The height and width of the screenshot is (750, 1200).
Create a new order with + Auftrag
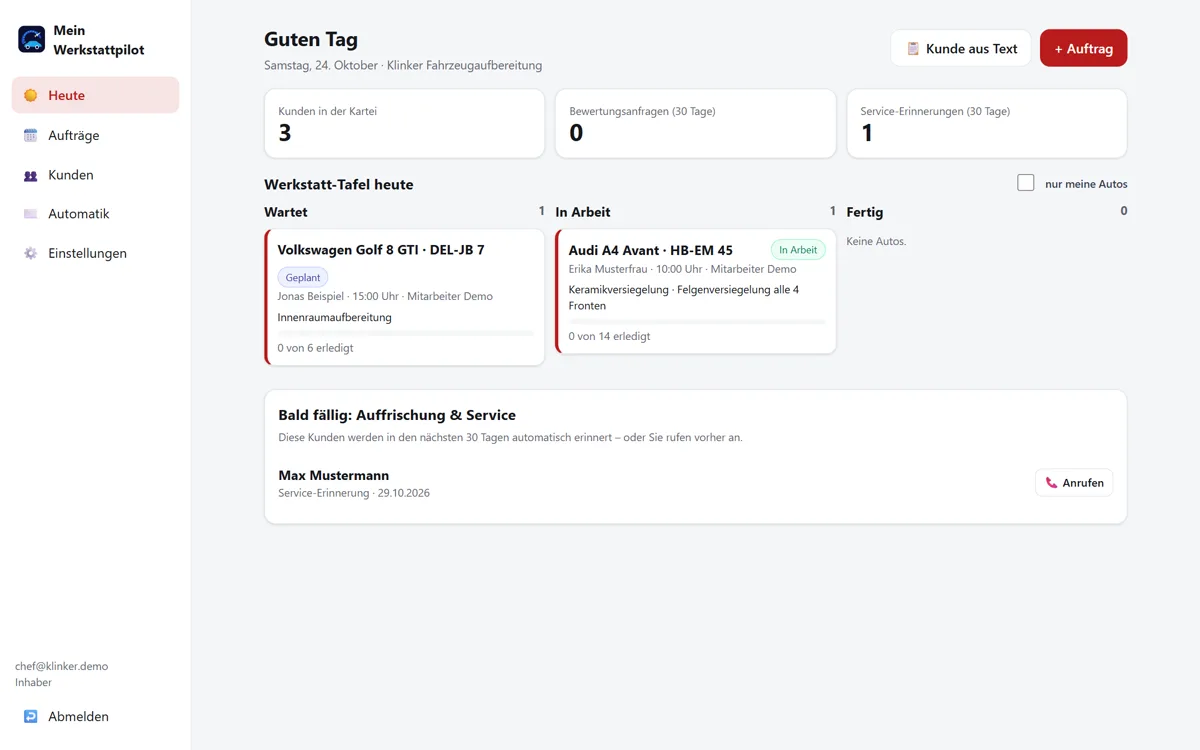[1084, 48]
